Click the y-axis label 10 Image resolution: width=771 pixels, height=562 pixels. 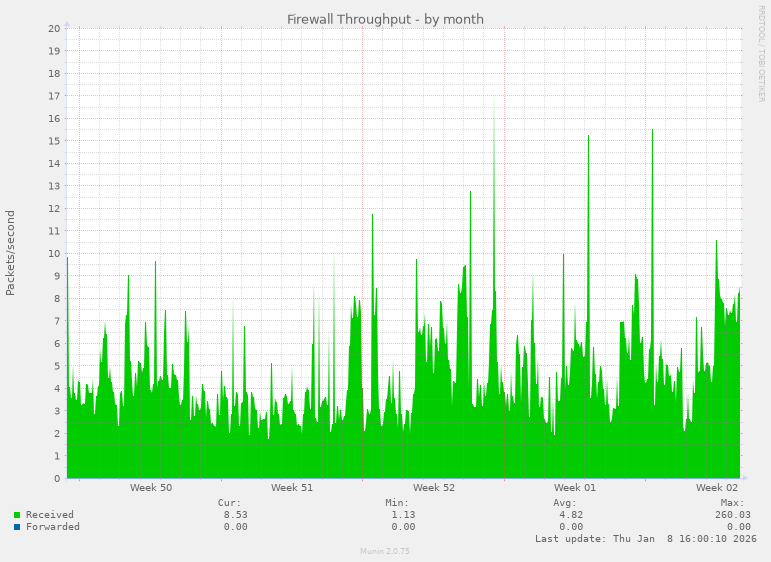54,254
